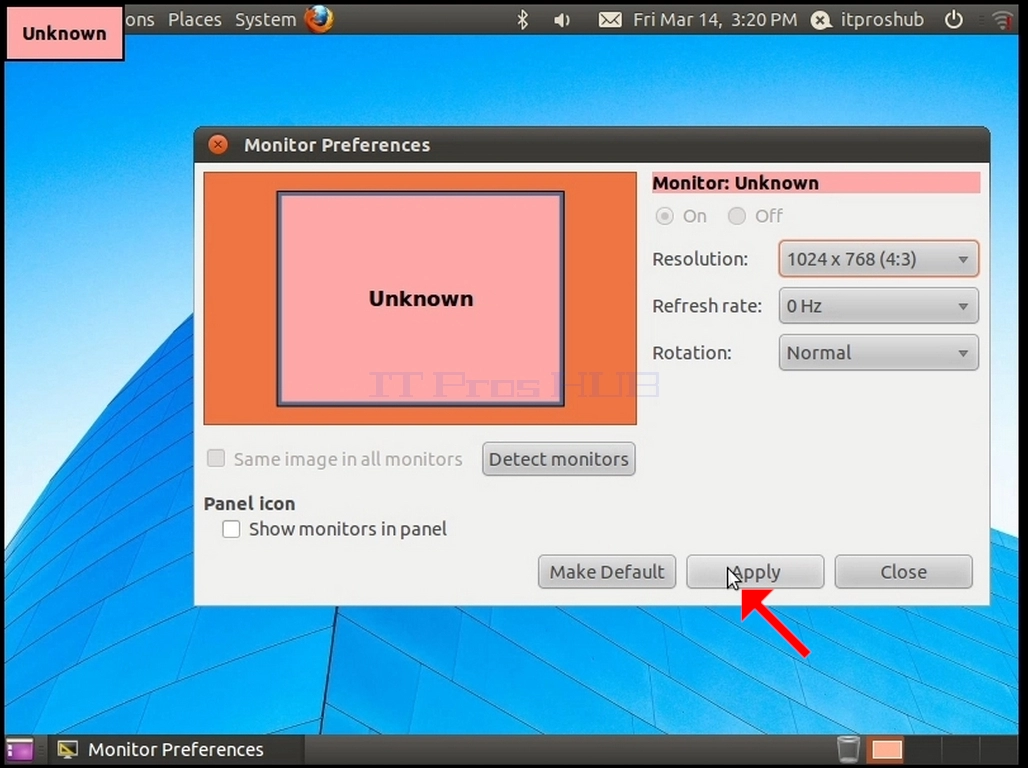Open the mail envelope indicator

coord(610,20)
